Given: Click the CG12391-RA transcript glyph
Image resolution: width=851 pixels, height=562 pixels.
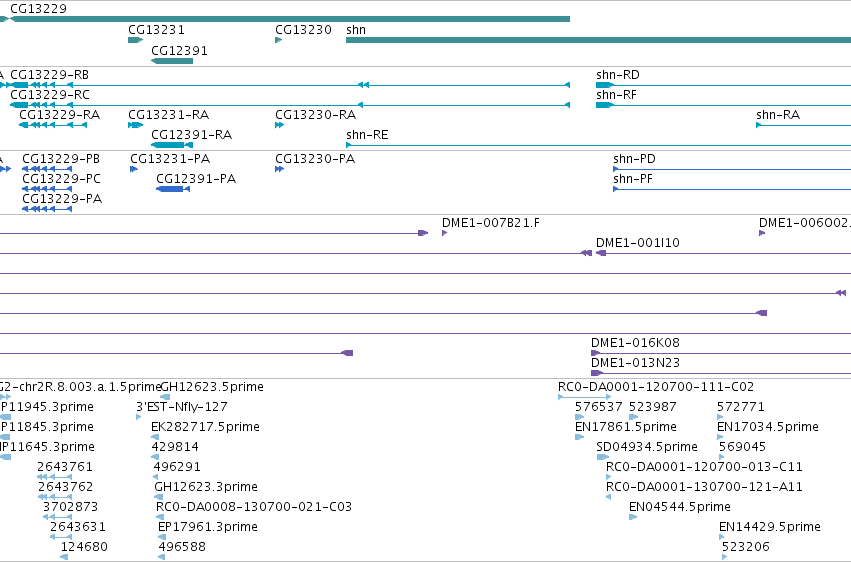Looking at the screenshot, I should [x=172, y=145].
